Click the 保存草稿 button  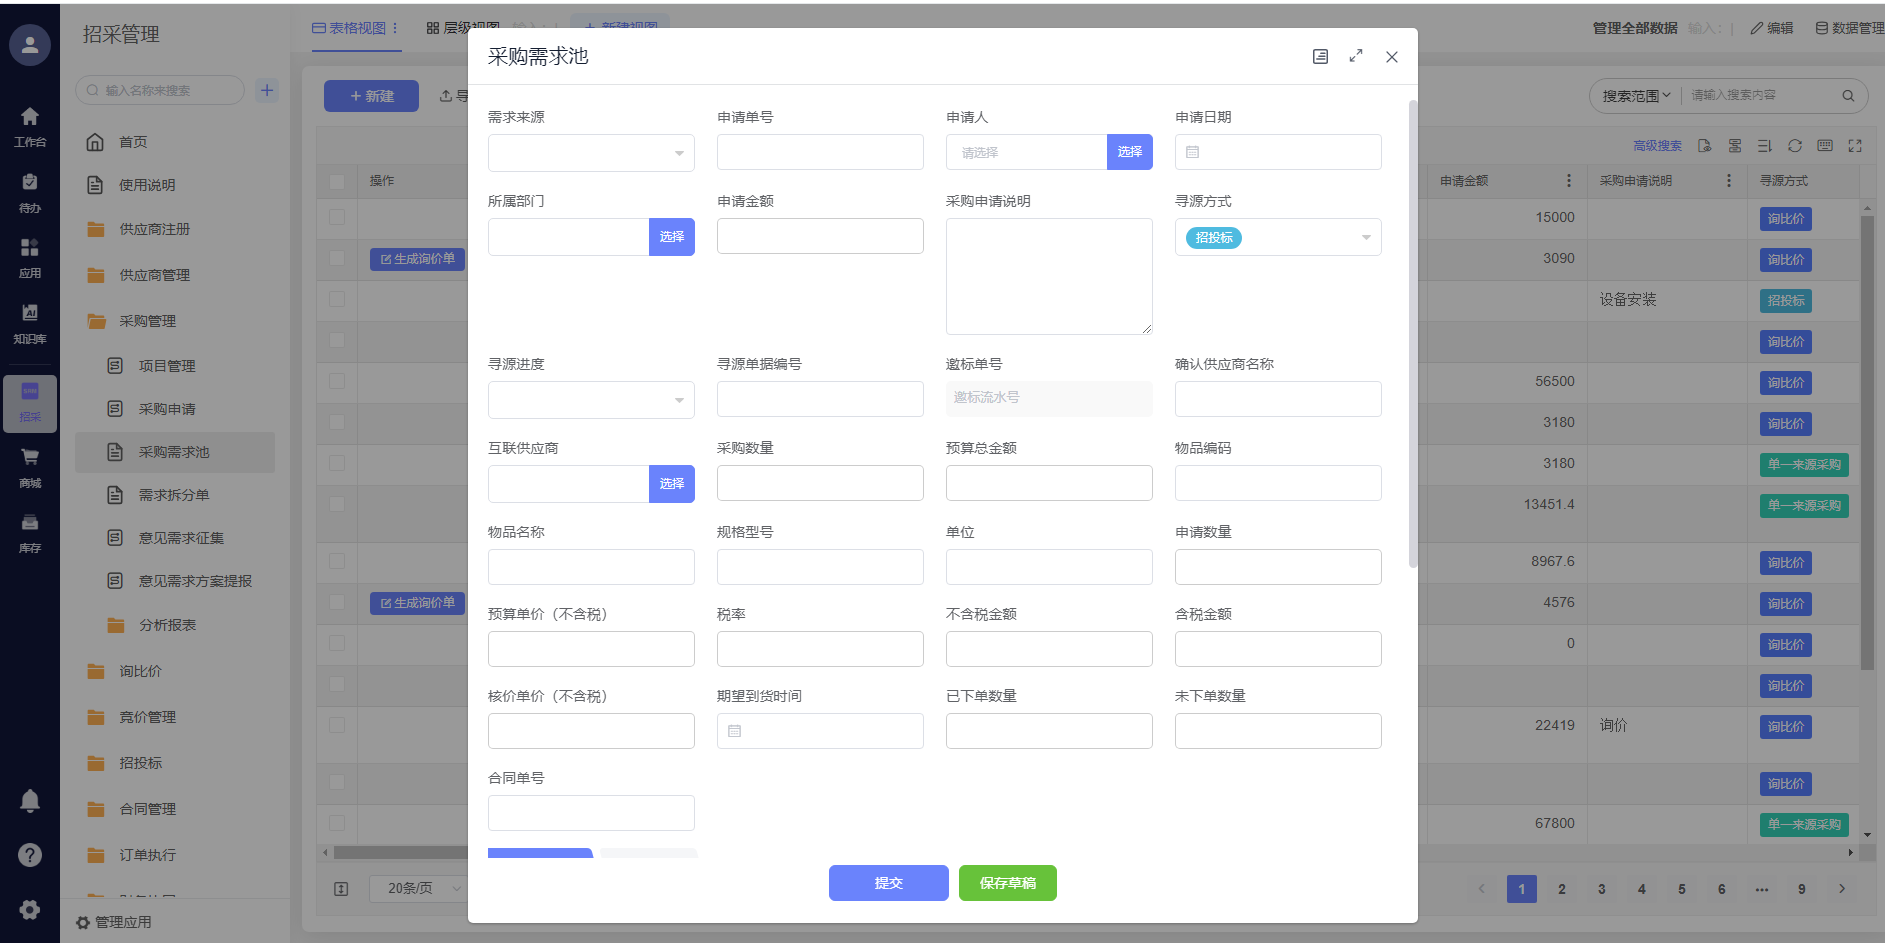click(1007, 883)
